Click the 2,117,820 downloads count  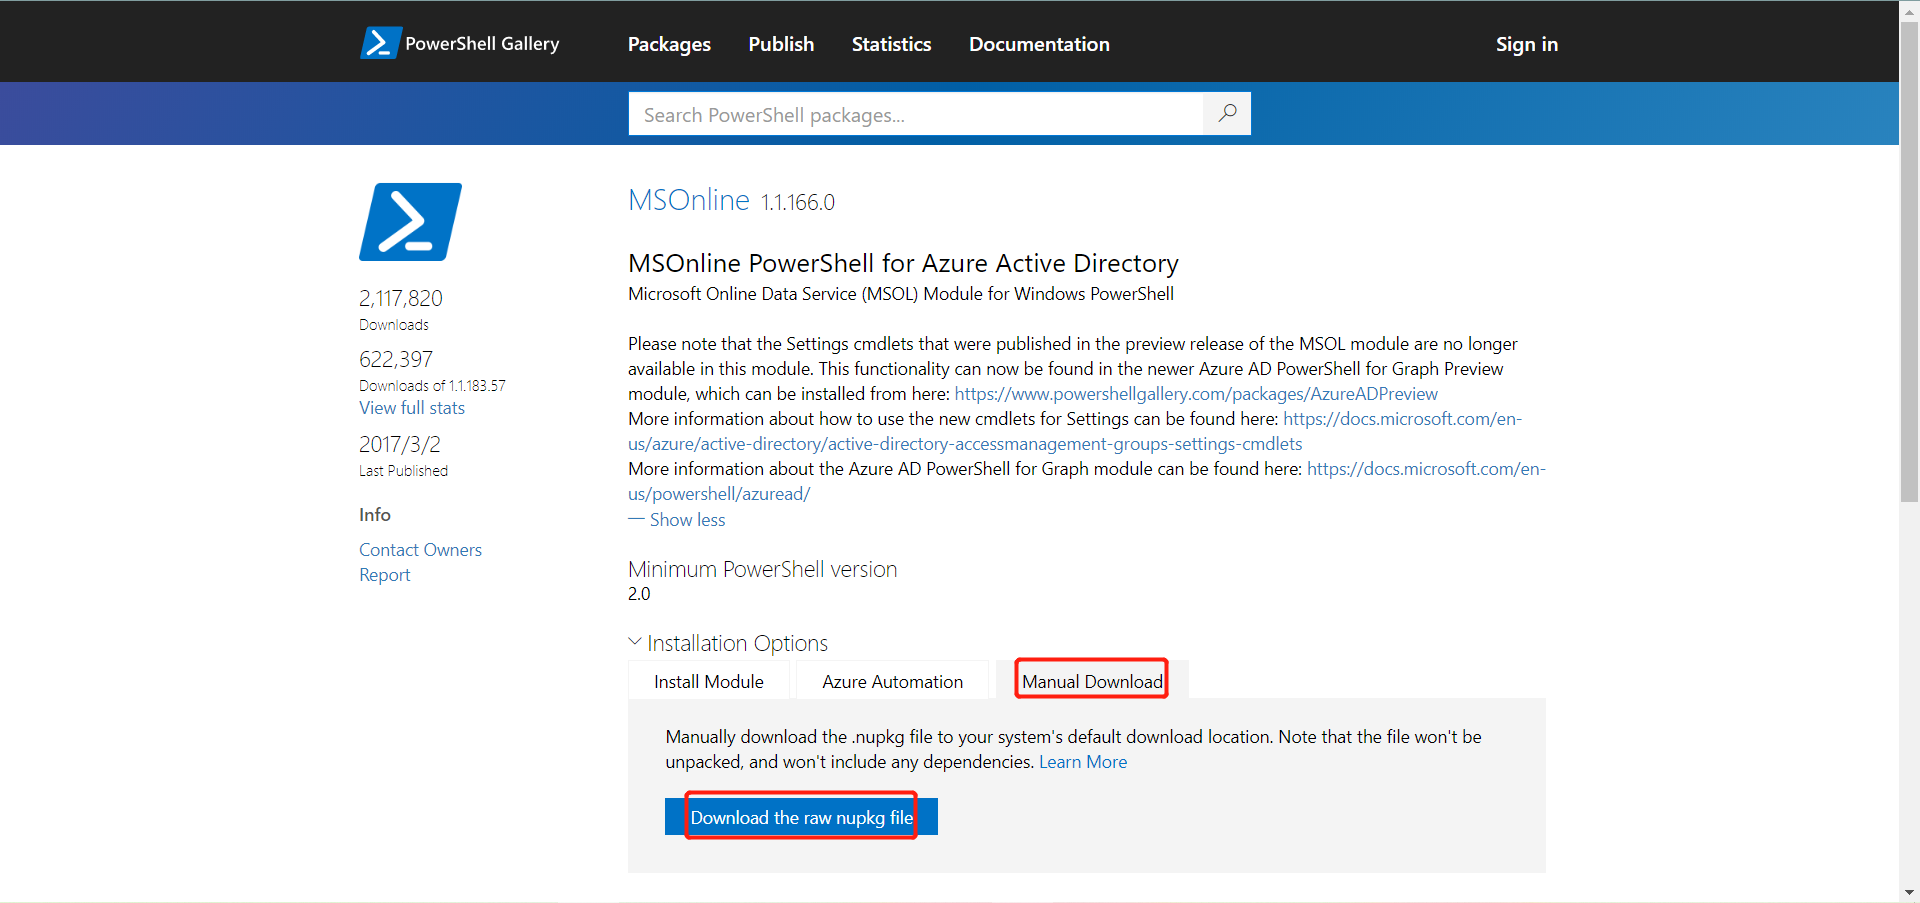tap(401, 298)
